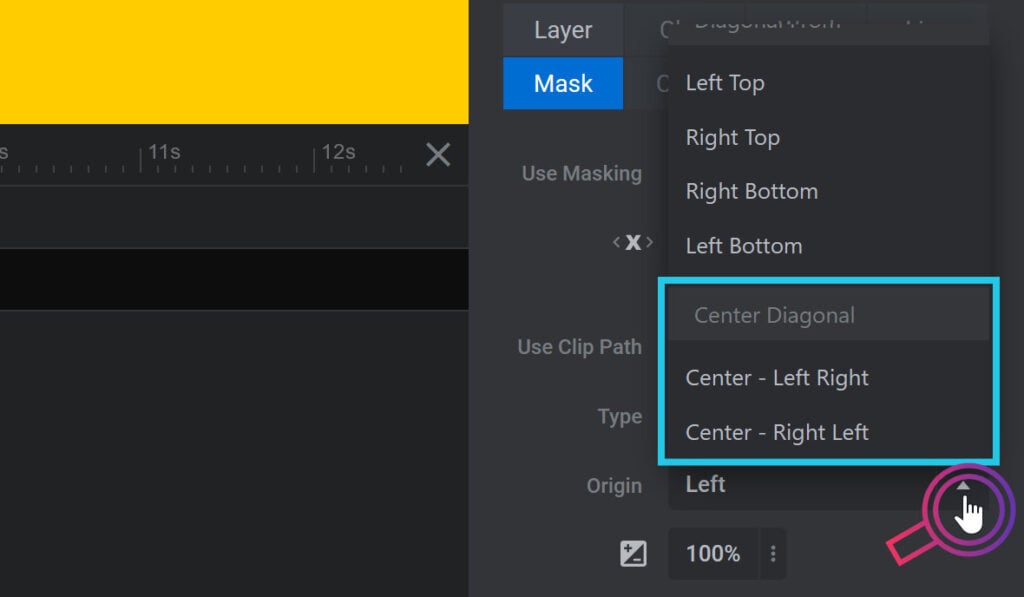Screen dimensions: 1024x597
Task: Switch to the Layer tab
Action: point(562,30)
